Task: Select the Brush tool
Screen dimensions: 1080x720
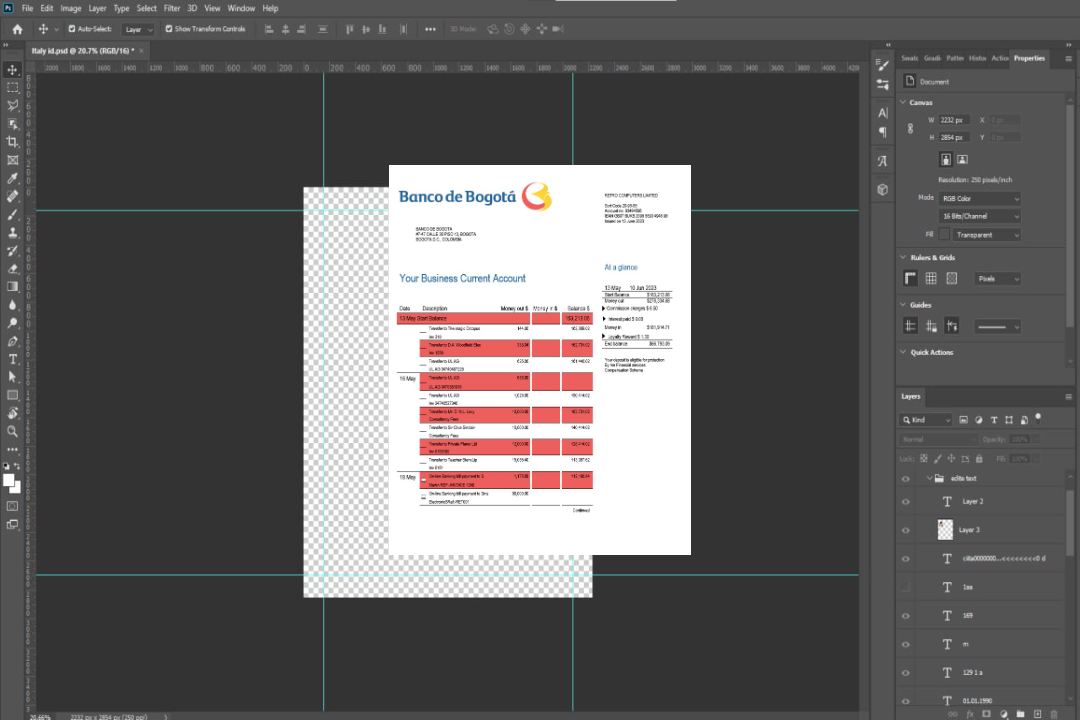Action: (x=12, y=214)
